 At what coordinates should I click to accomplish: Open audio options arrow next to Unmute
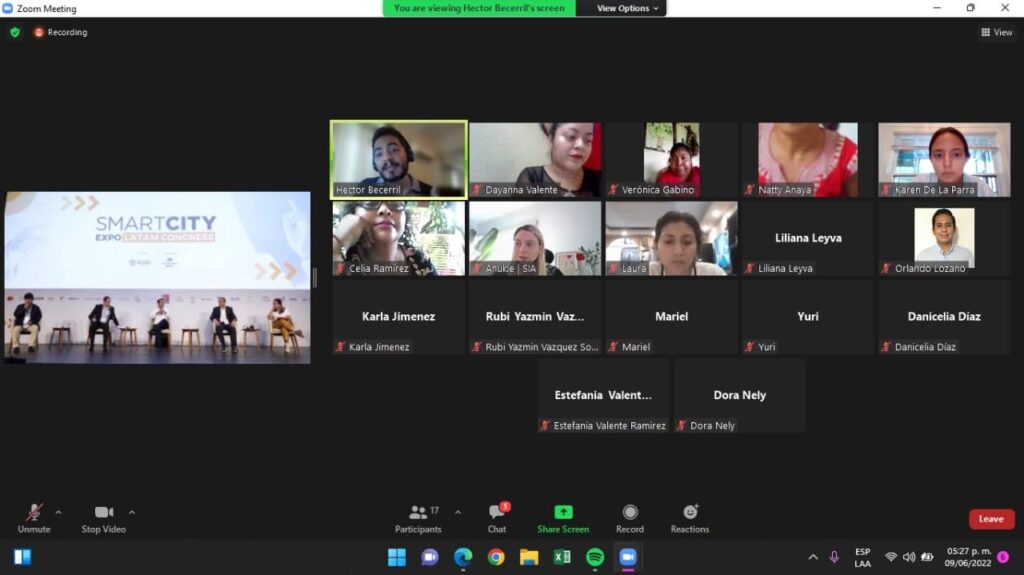[59, 512]
